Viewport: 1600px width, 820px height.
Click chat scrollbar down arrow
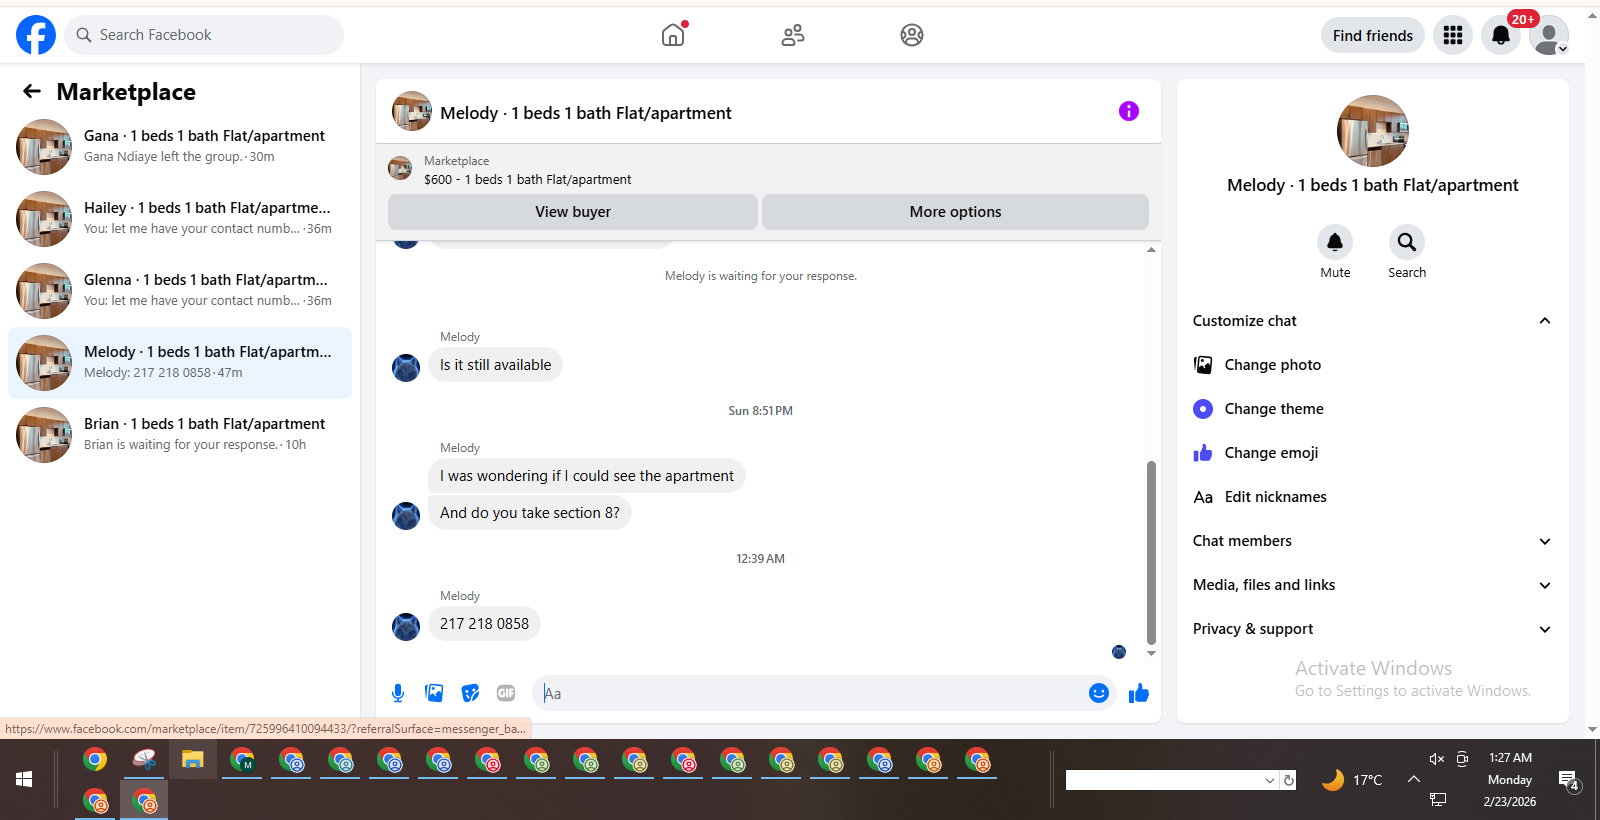(x=1151, y=653)
